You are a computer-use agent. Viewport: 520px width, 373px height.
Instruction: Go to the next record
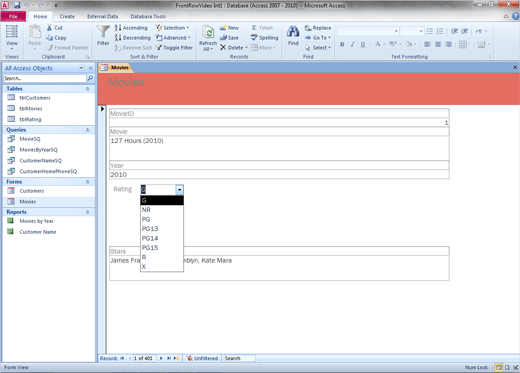(161, 358)
